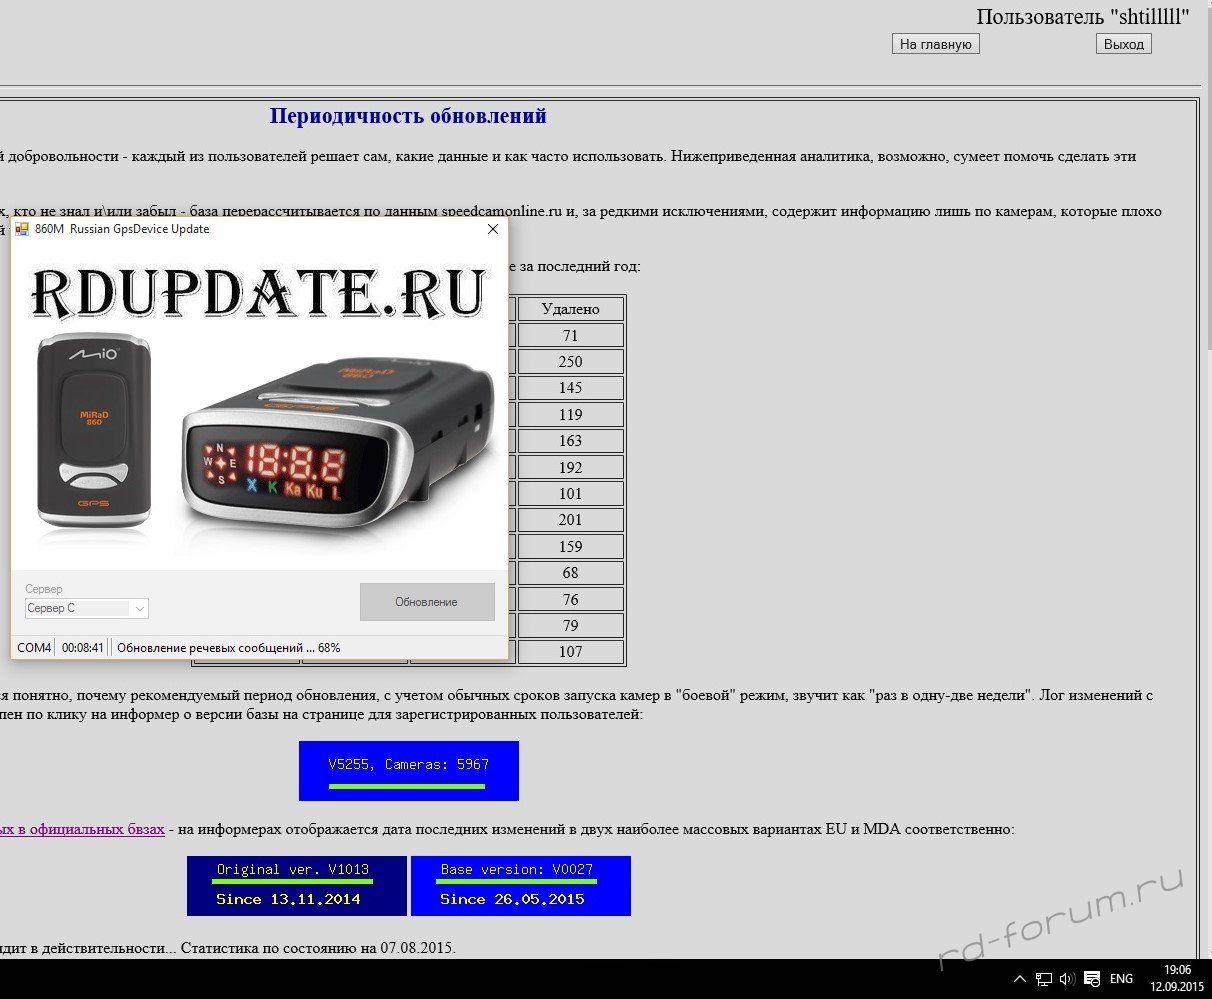Open the Сервер C dropdown
The height and width of the screenshot is (999, 1212).
pos(87,608)
